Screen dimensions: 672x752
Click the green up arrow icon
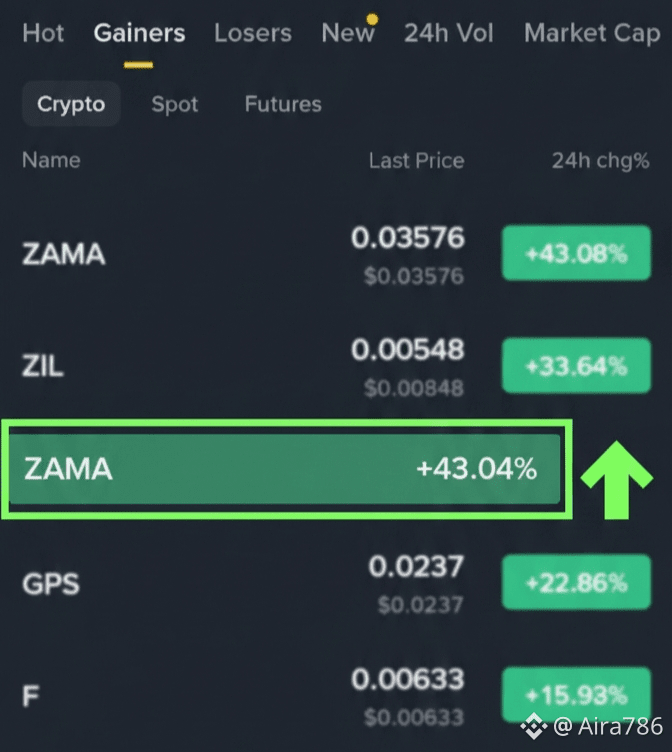[x=616, y=480]
